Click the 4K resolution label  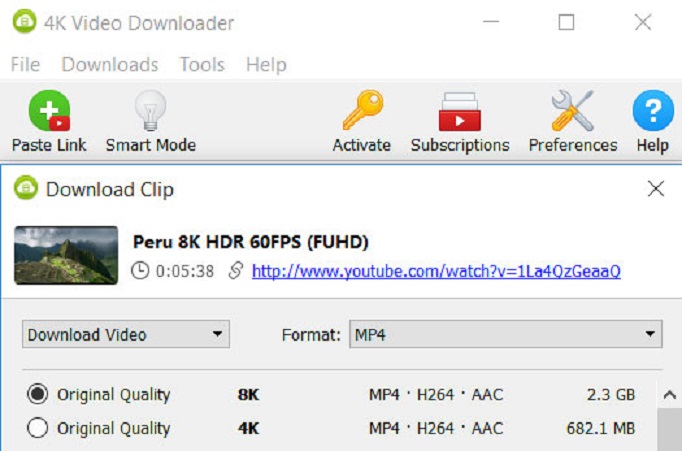[248, 429]
